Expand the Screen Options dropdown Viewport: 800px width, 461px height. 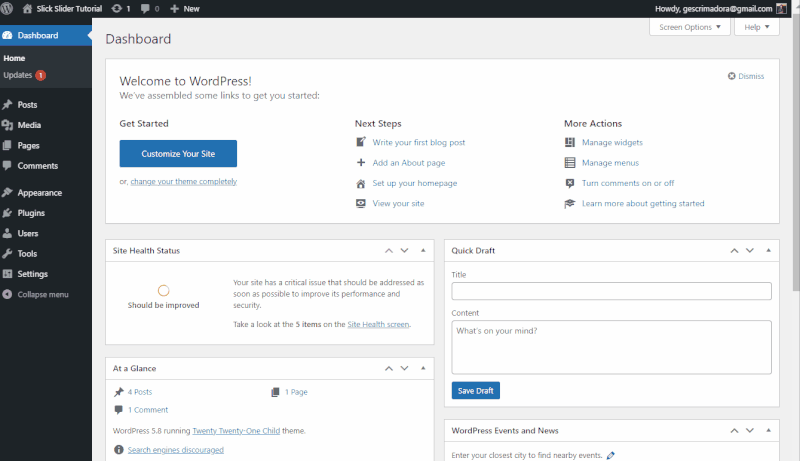click(x=689, y=27)
